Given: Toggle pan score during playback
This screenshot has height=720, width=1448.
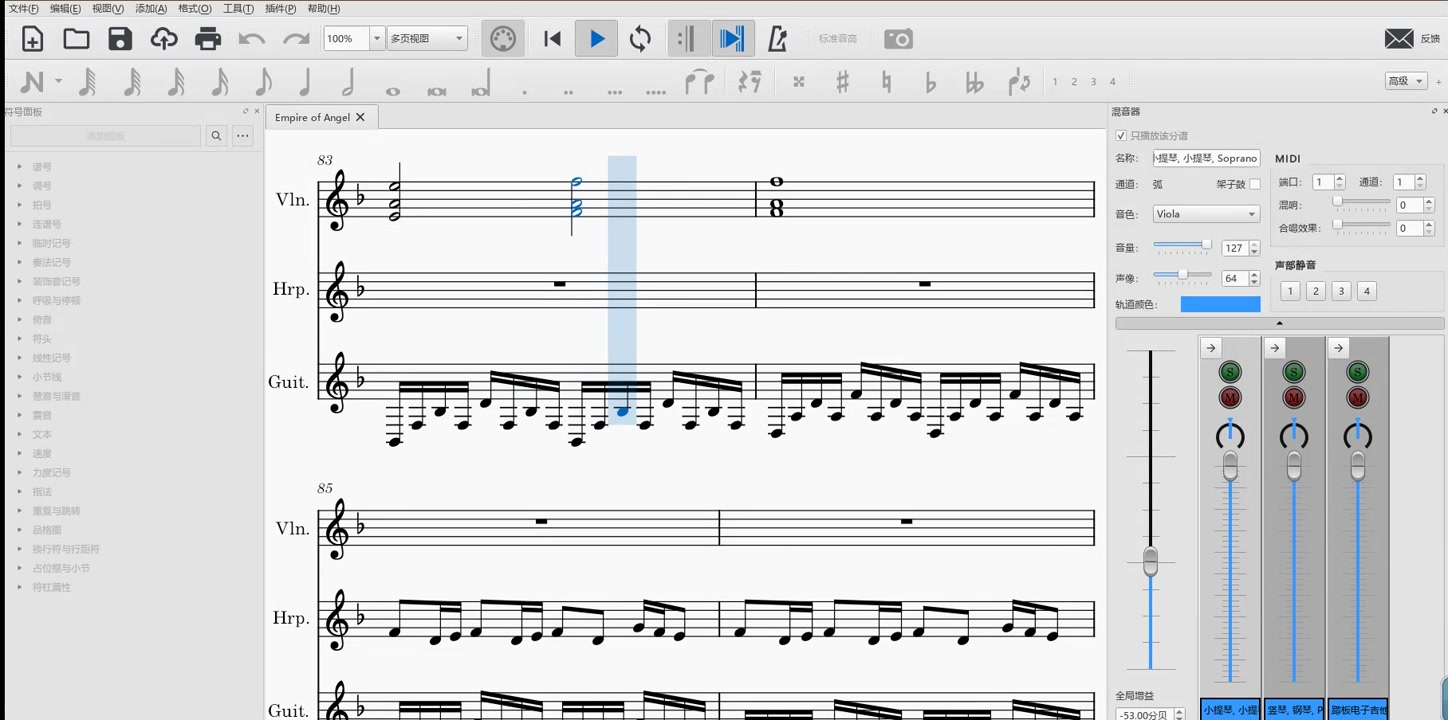Looking at the screenshot, I should click(731, 39).
